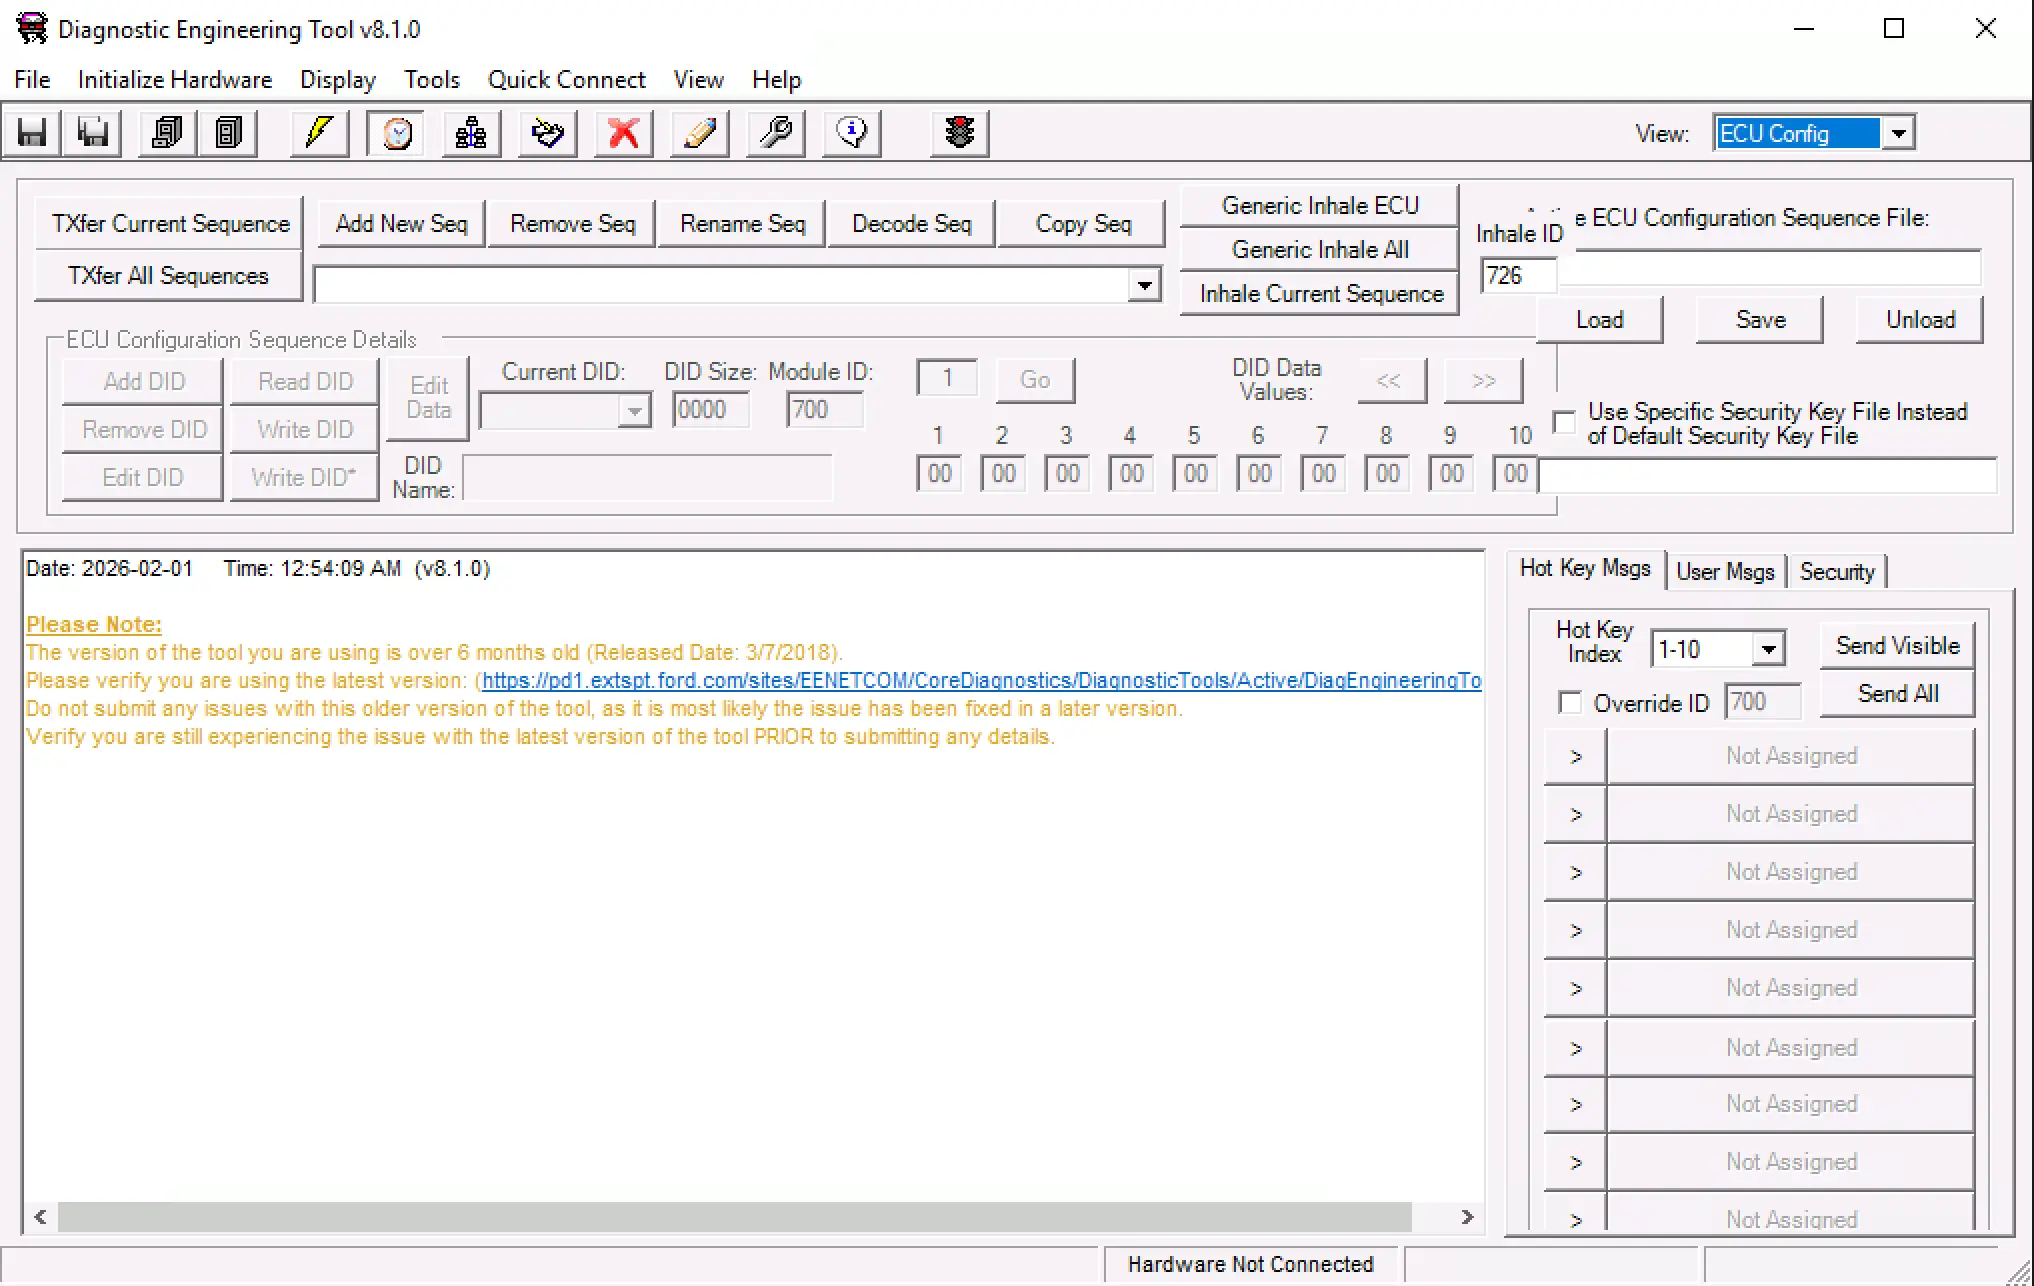
Task: Click the log pane horizontal scrollbar
Action: (x=734, y=1217)
